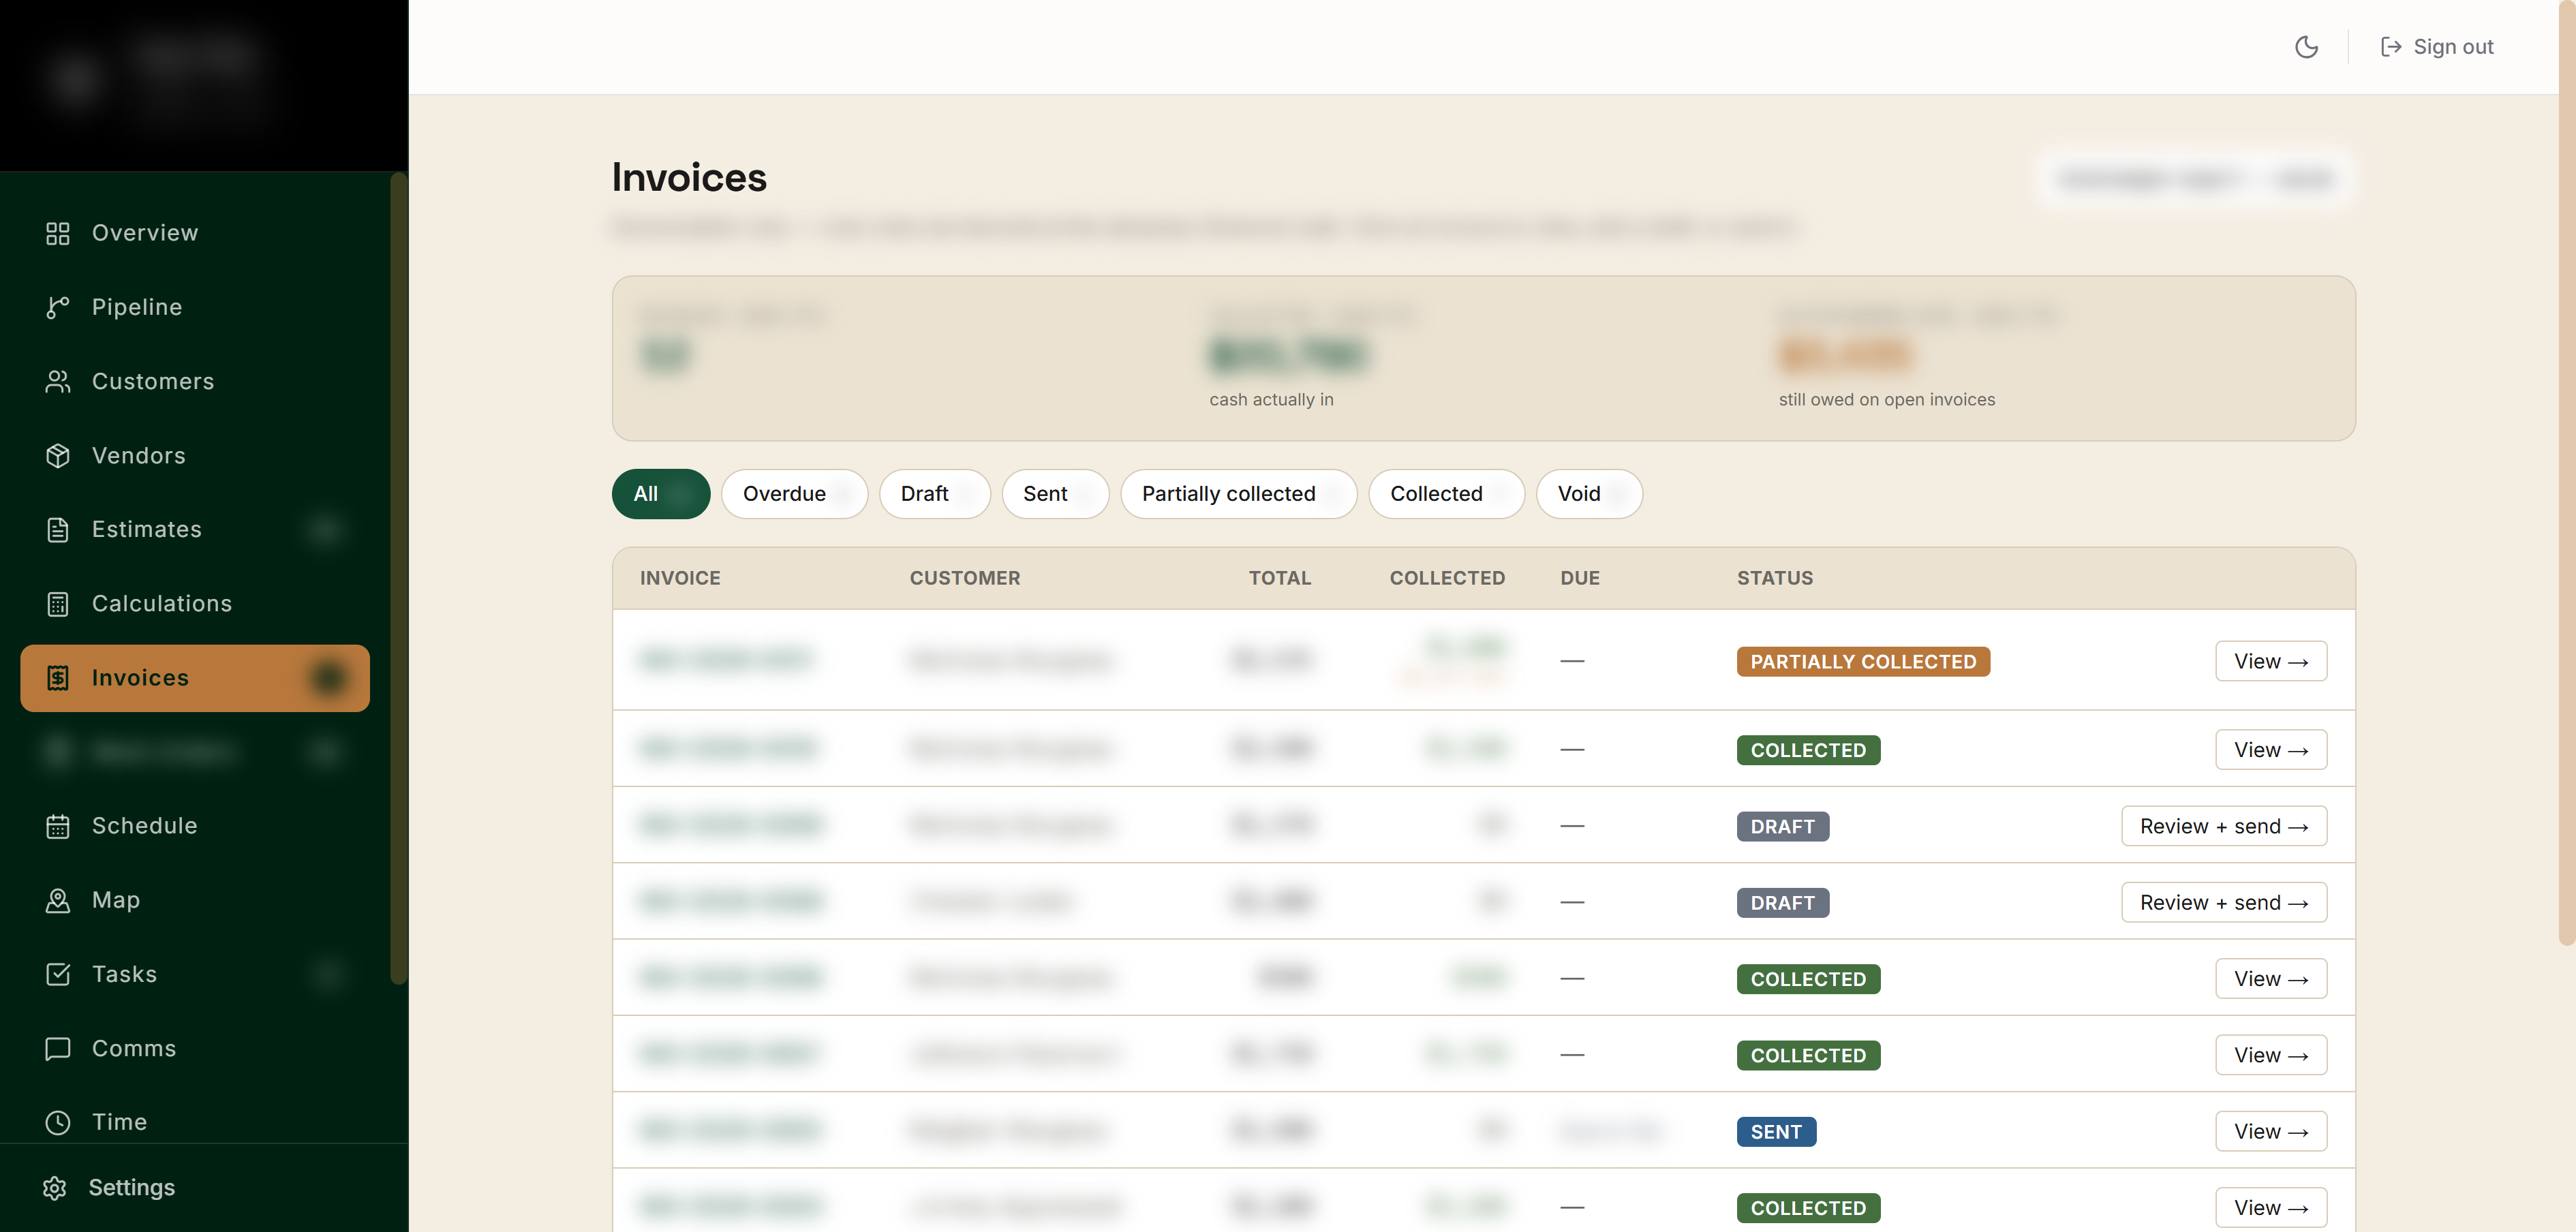Click the Invoices page heading

[x=689, y=178]
